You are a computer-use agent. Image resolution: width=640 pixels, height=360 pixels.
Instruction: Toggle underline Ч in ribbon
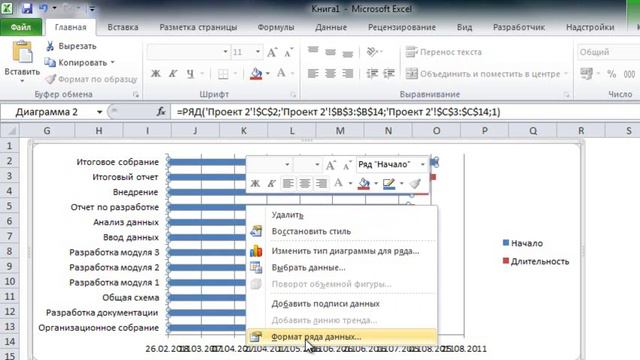pyautogui.click(x=190, y=74)
